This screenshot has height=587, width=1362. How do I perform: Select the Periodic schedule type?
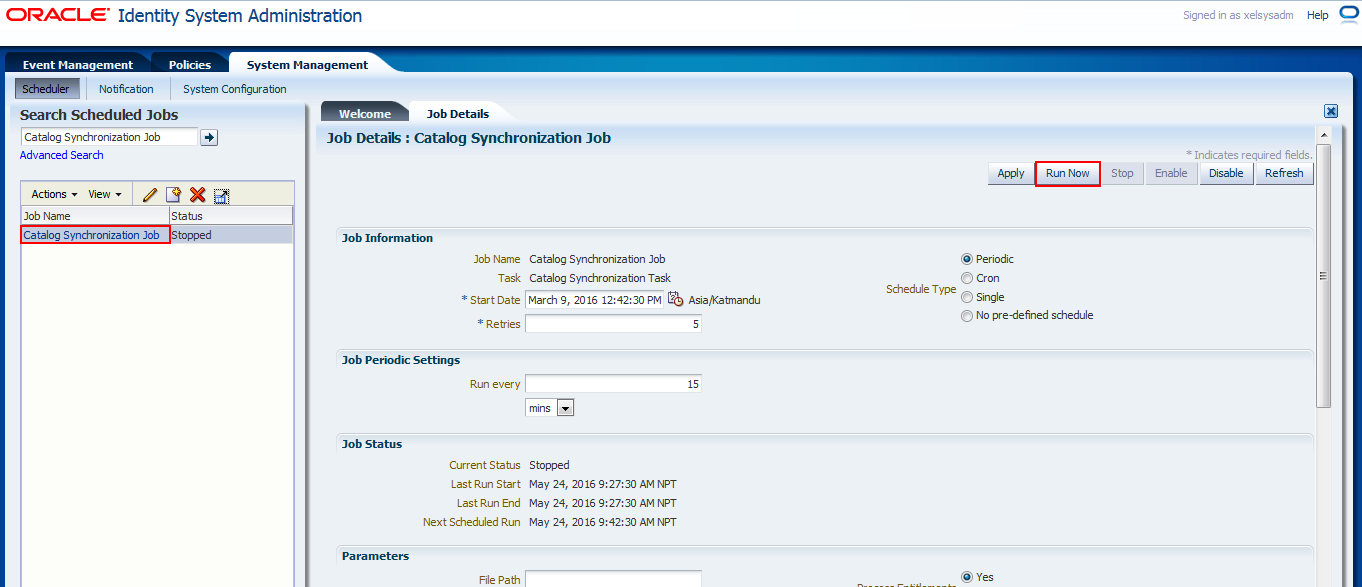pos(967,259)
